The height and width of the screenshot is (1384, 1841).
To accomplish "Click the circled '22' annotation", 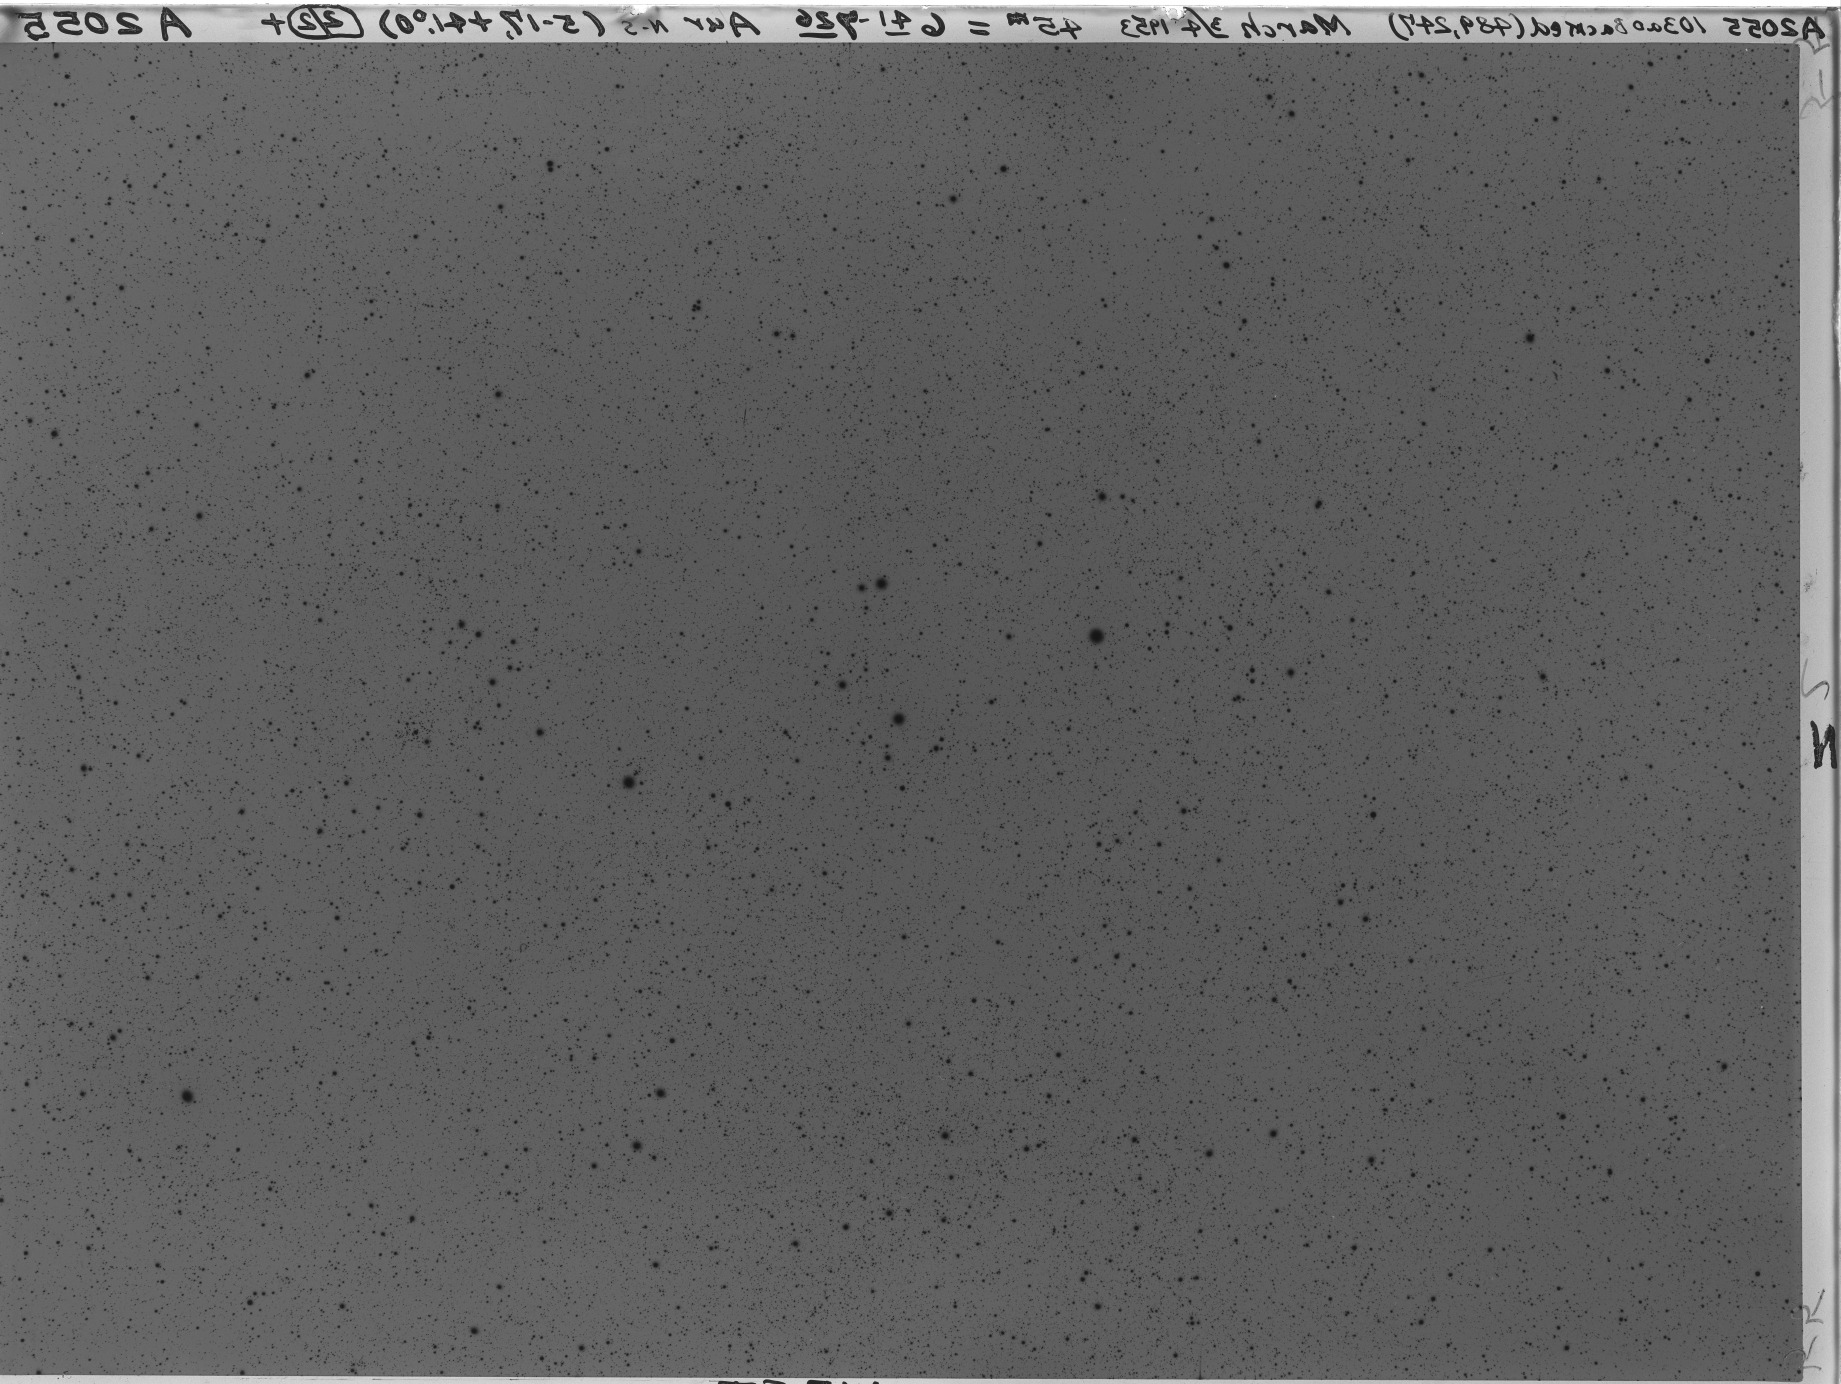I will click(336, 26).
